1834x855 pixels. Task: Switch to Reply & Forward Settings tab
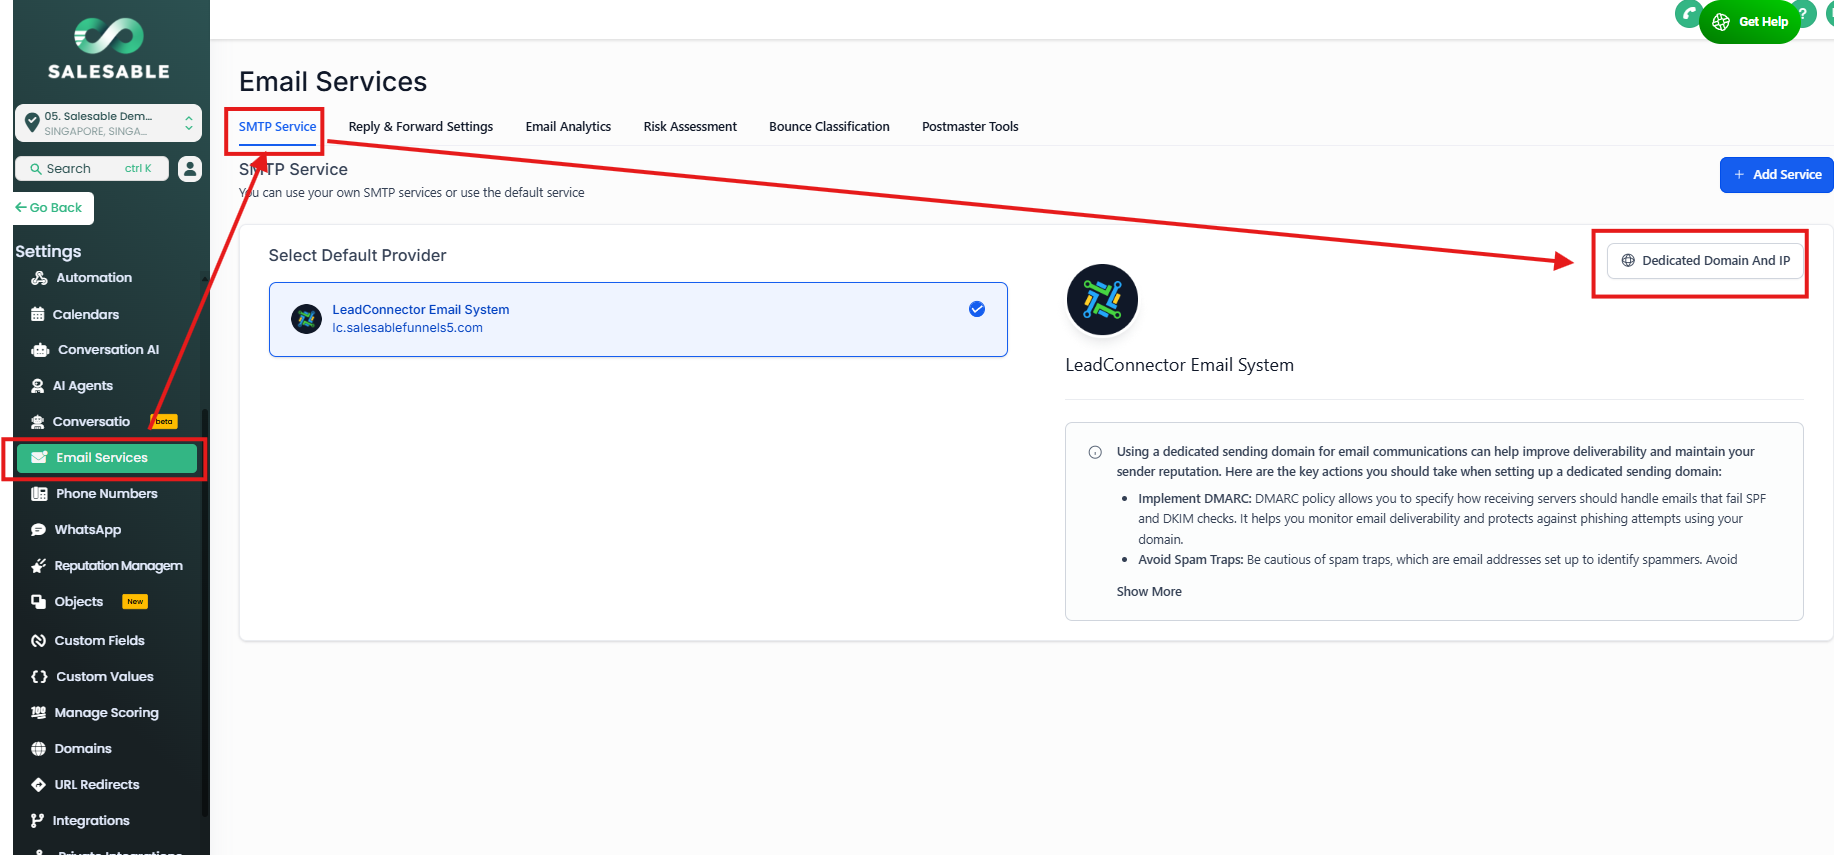pyautogui.click(x=421, y=127)
